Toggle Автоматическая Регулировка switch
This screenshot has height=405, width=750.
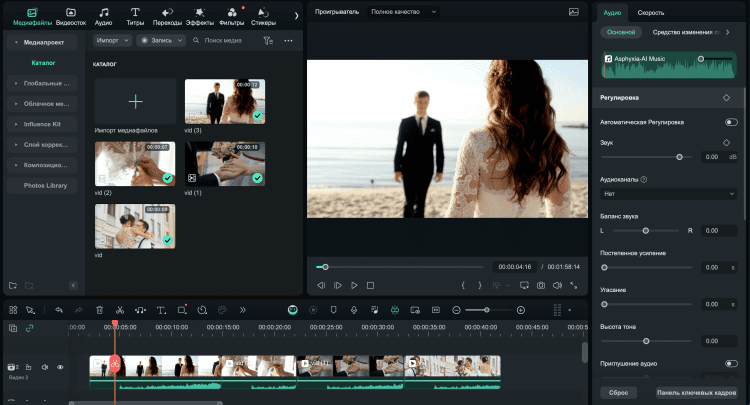point(731,122)
